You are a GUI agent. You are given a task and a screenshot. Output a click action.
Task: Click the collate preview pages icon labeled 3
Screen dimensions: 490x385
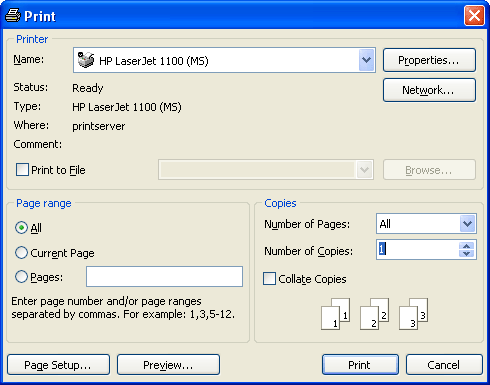click(x=413, y=314)
